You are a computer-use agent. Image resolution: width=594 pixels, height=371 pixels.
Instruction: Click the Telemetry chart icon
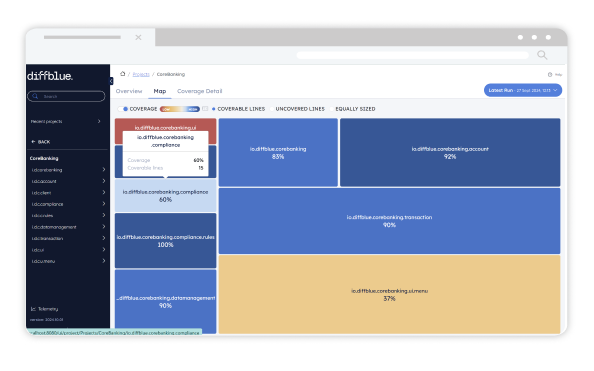33,309
